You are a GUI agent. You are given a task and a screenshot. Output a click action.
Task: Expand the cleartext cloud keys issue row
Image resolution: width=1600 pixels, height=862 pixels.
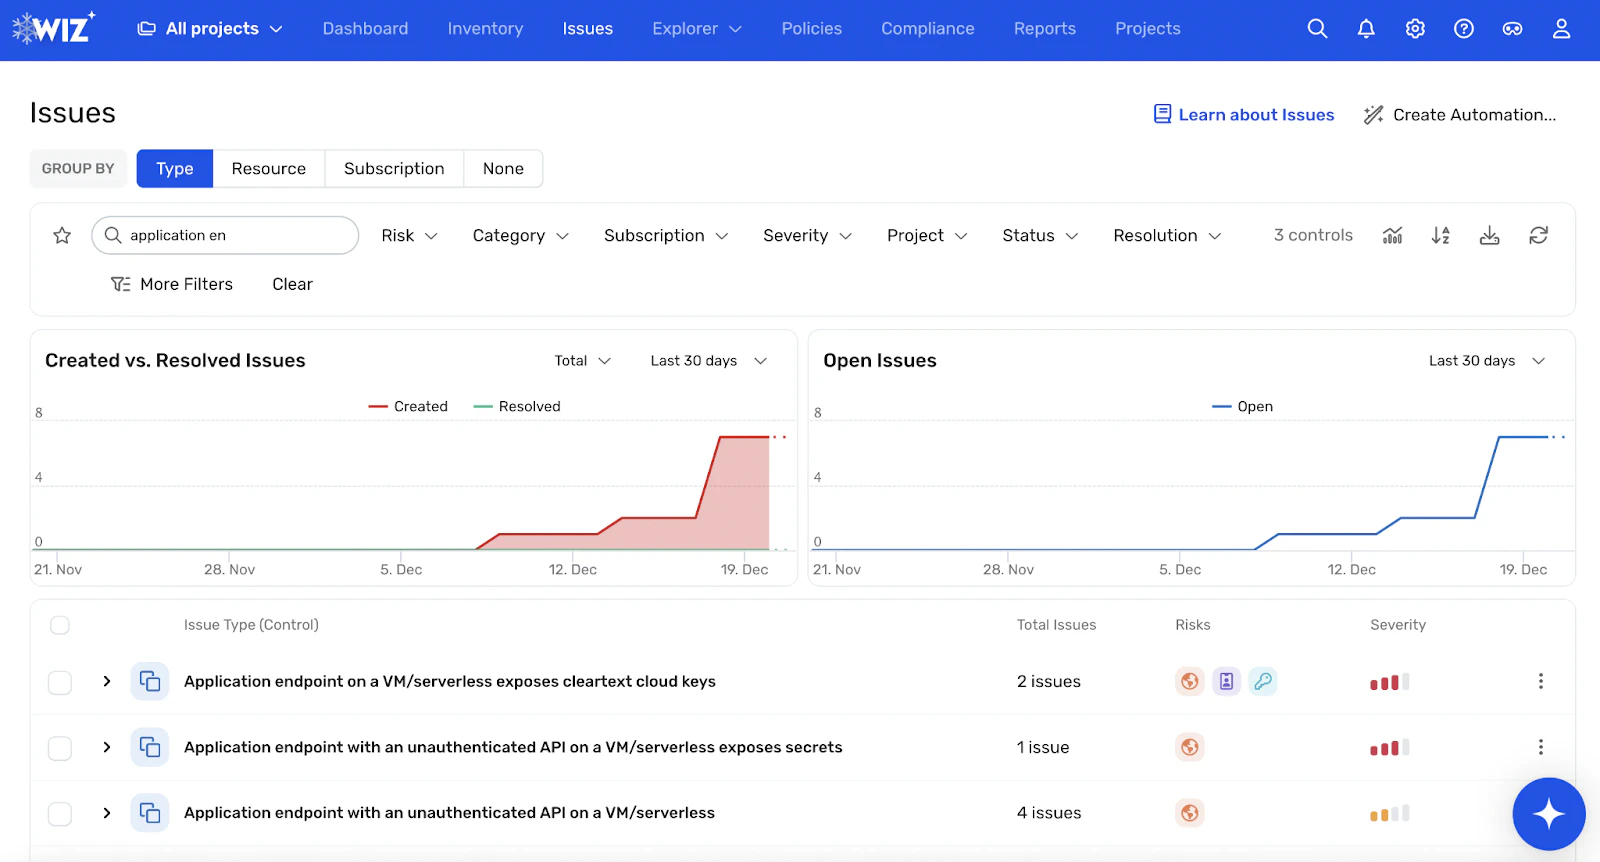[x=107, y=681]
